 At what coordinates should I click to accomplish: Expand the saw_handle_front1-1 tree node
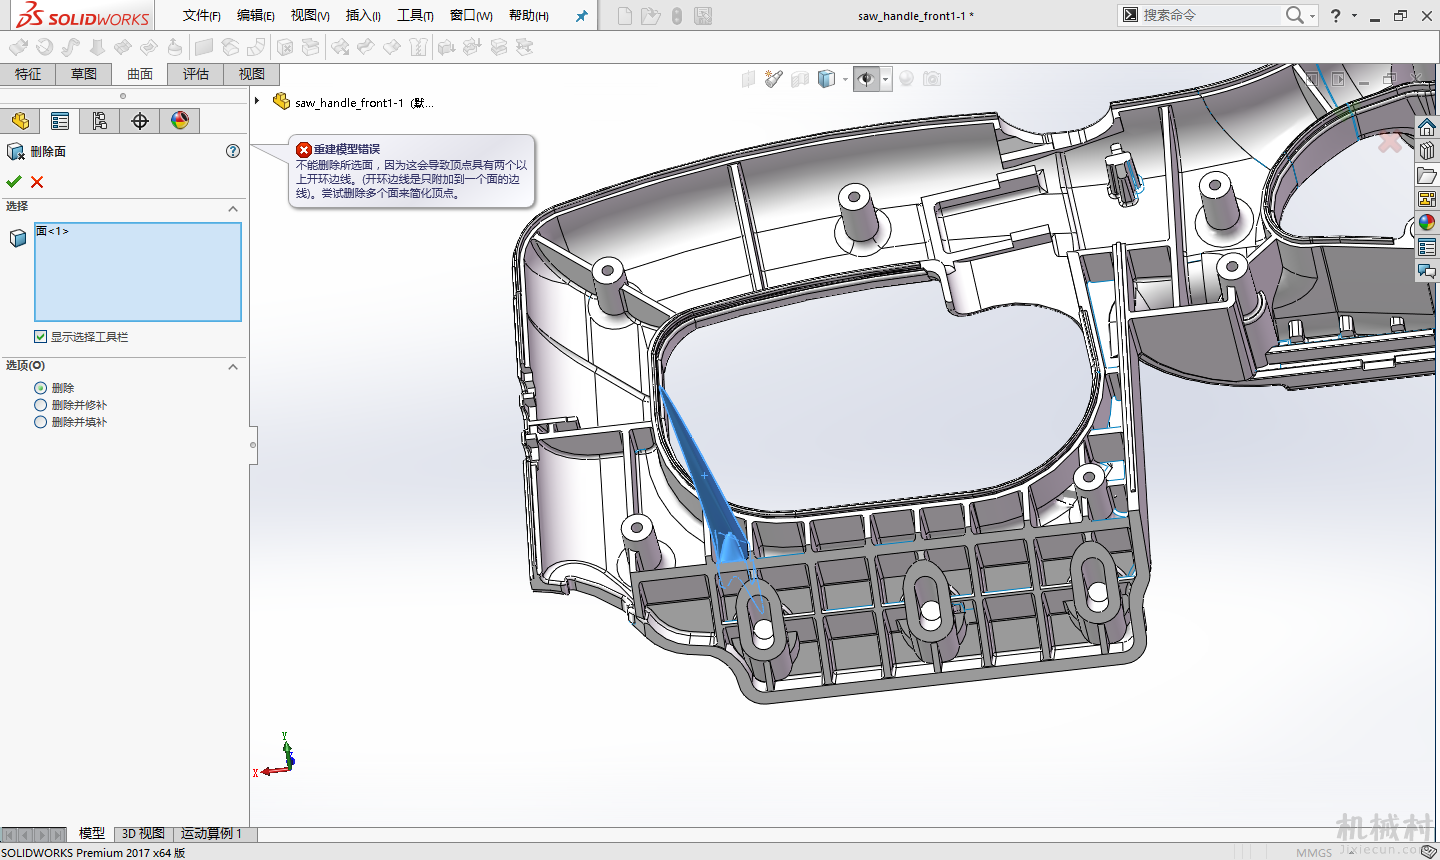[258, 101]
